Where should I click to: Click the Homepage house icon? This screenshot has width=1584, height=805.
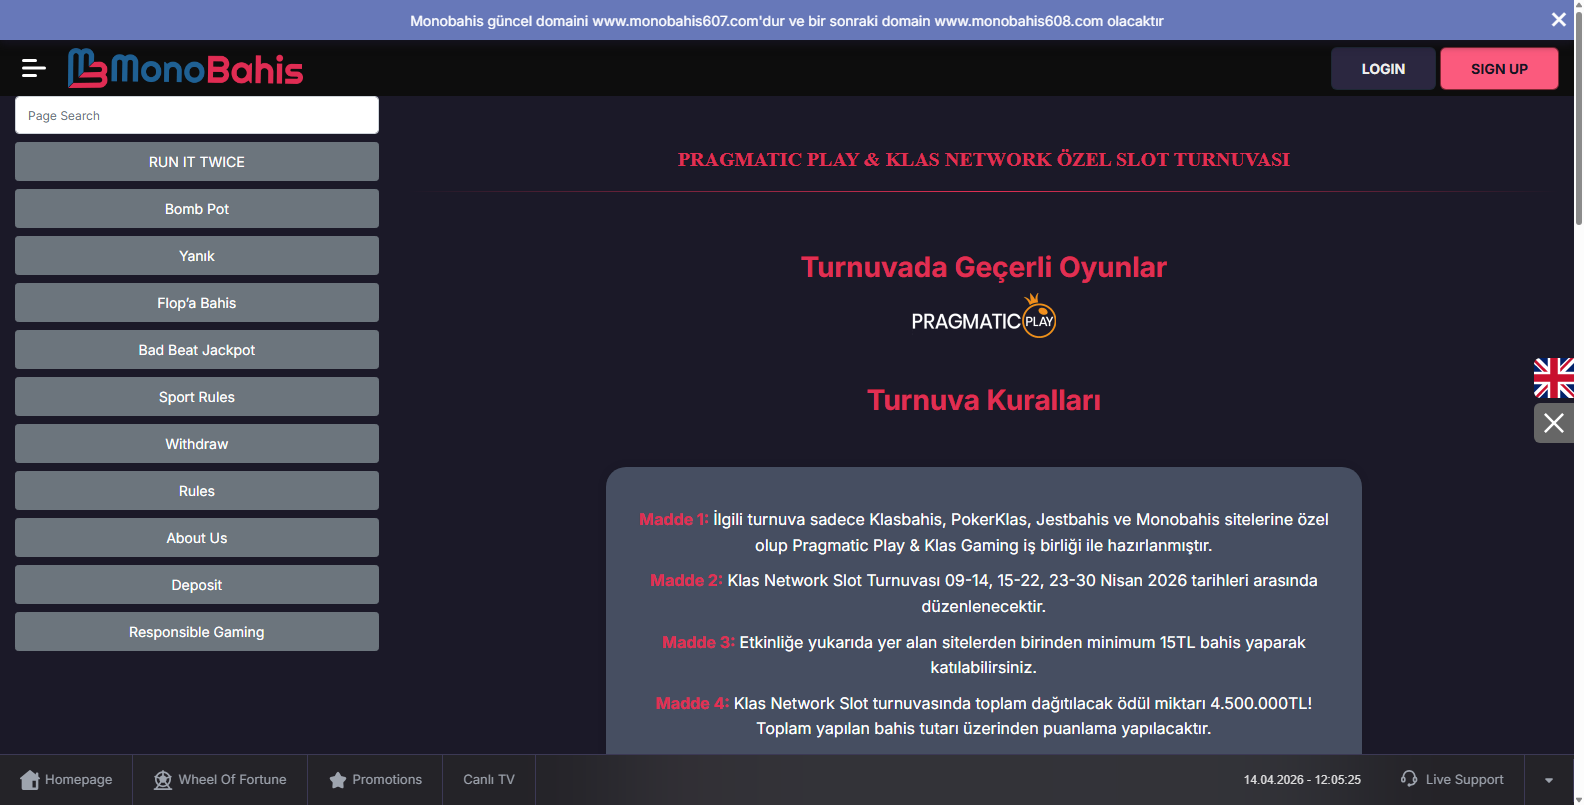click(x=30, y=780)
